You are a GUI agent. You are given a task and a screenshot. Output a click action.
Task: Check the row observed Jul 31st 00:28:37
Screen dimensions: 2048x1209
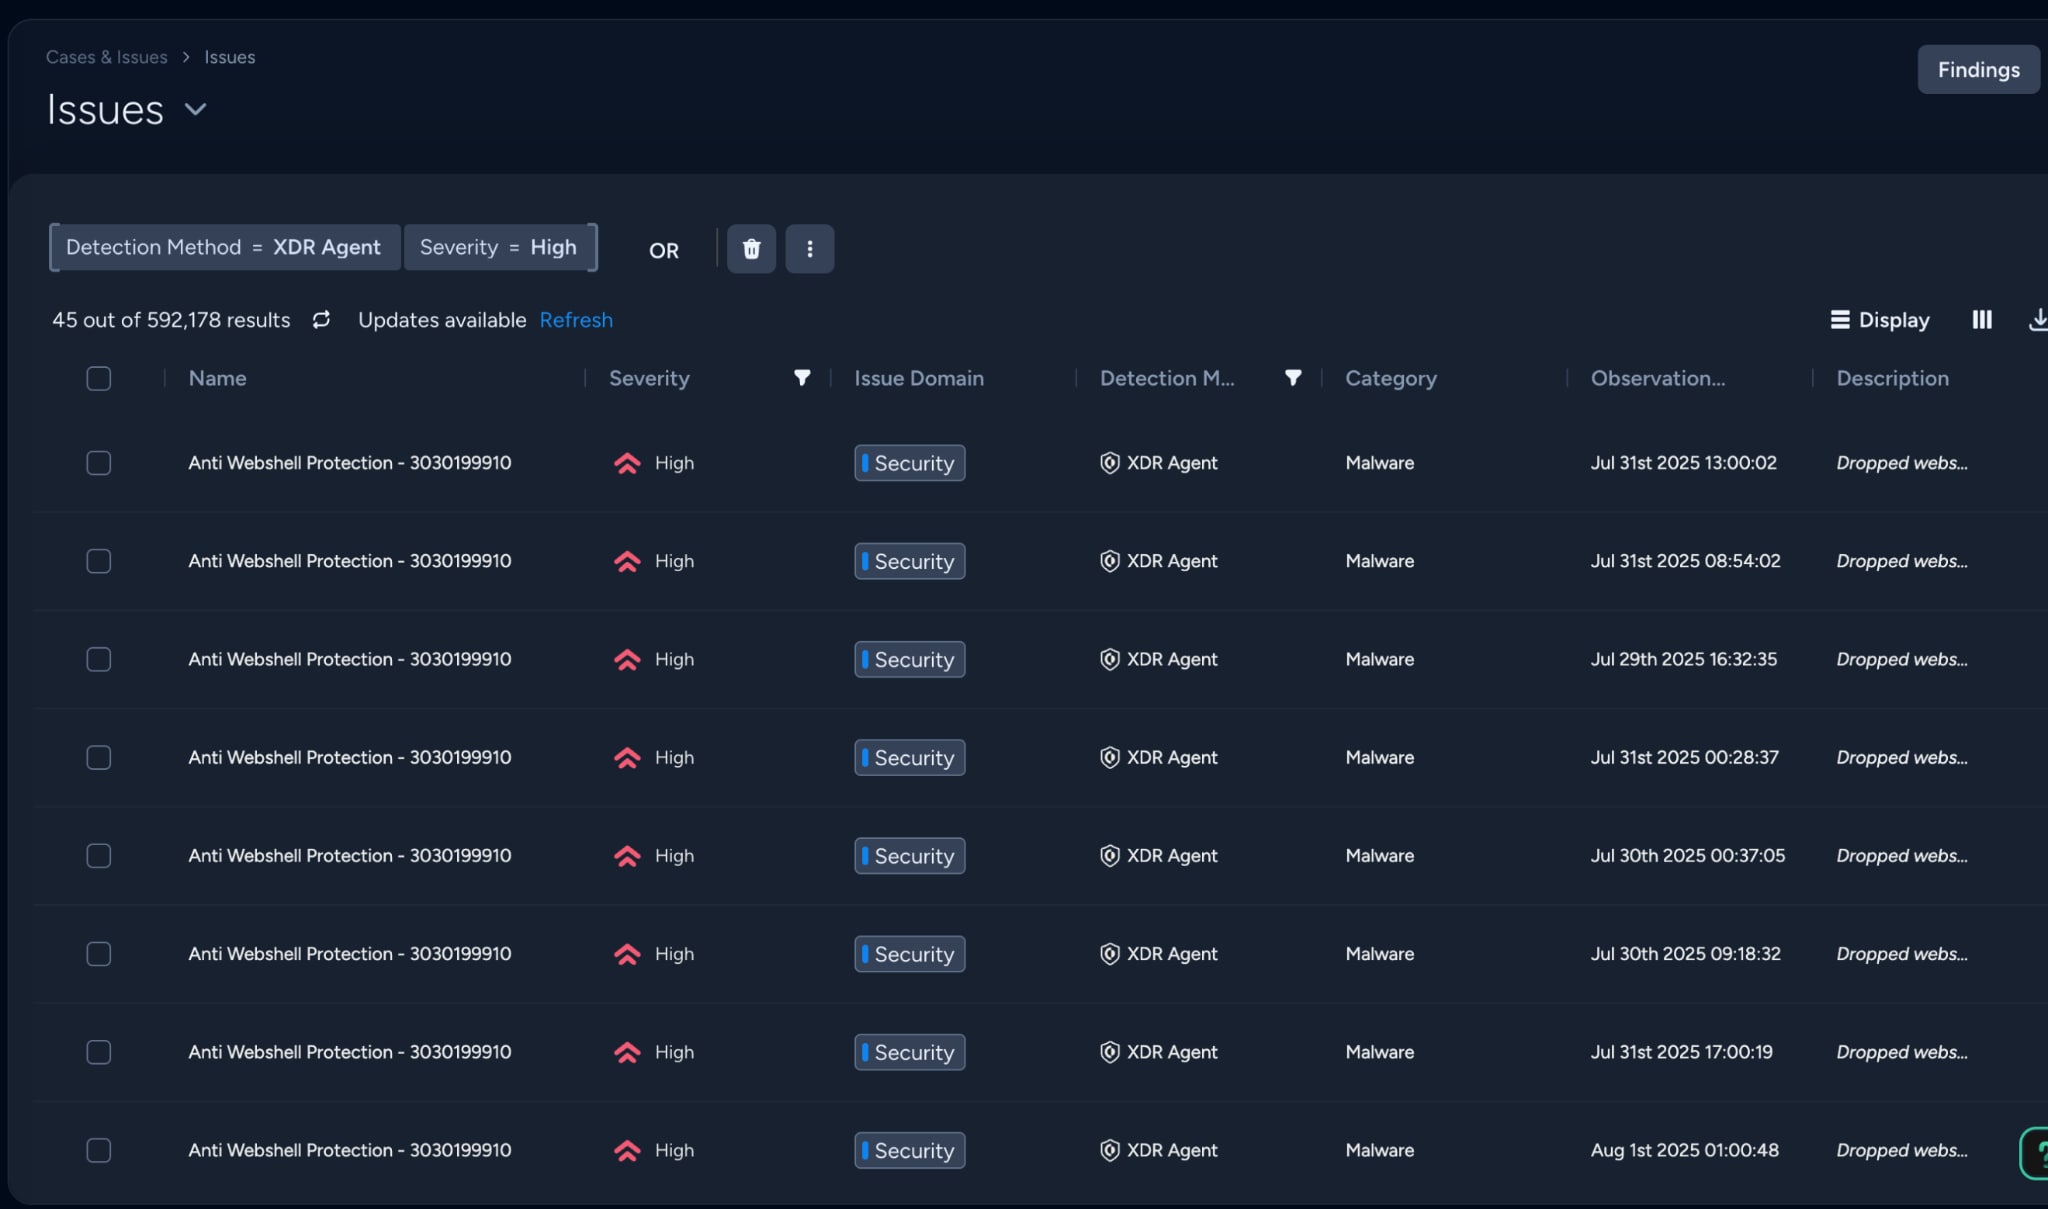[98, 758]
